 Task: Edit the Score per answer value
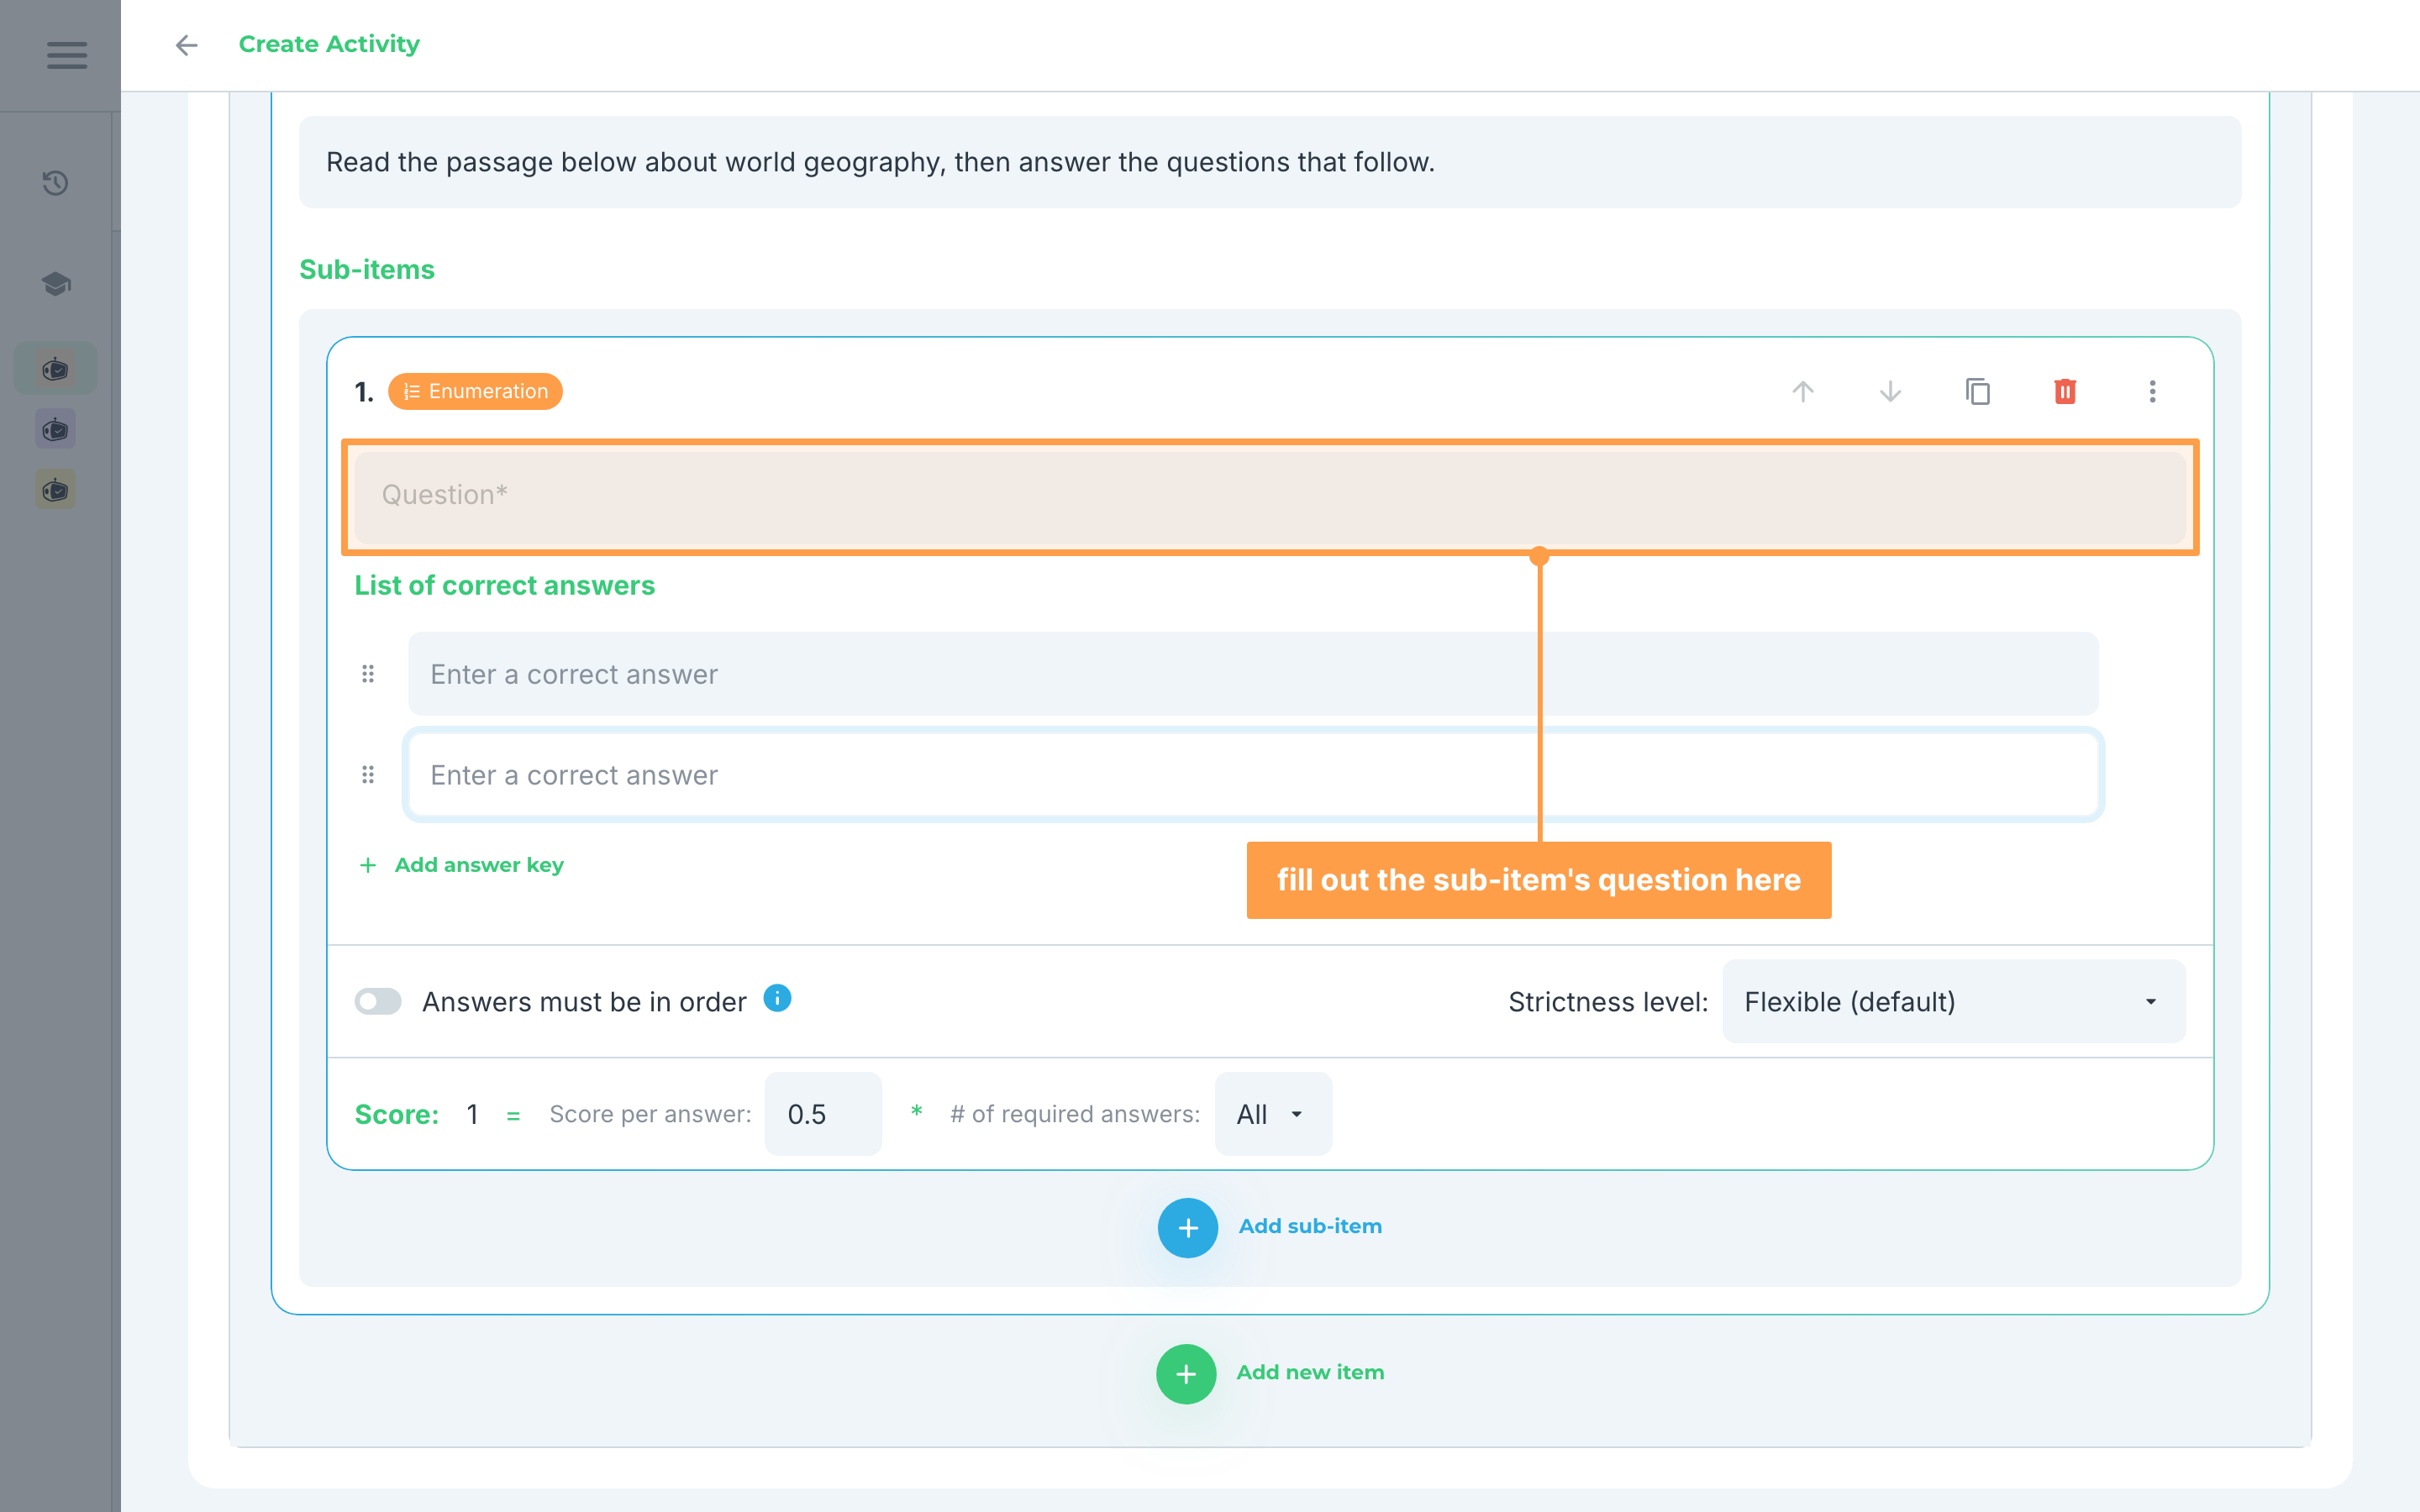point(823,1114)
